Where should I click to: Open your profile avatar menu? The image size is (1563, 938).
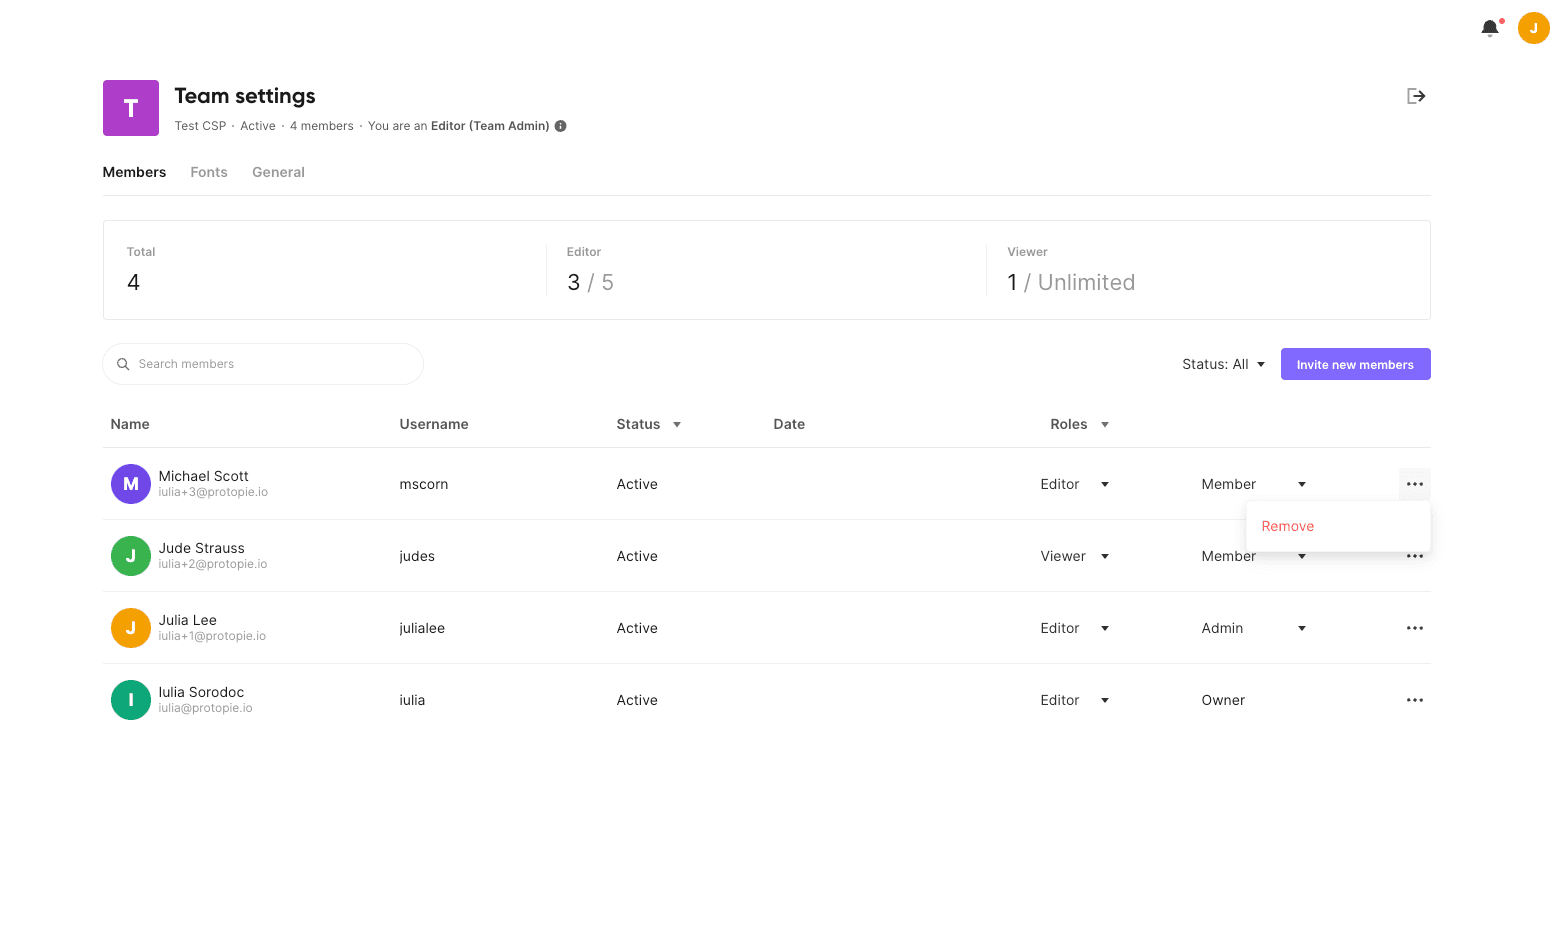point(1534,28)
